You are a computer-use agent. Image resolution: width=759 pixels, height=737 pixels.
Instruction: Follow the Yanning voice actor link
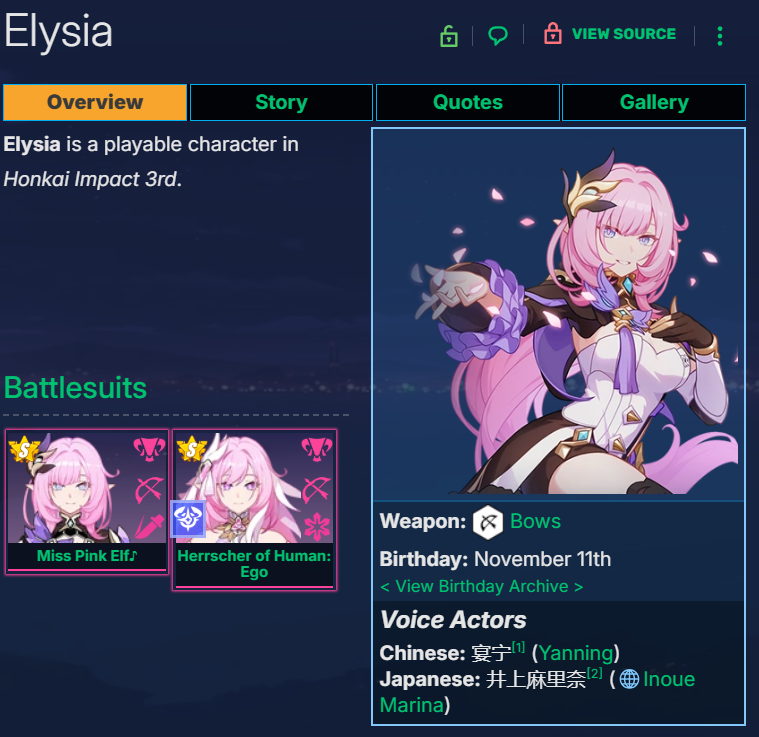point(576,653)
